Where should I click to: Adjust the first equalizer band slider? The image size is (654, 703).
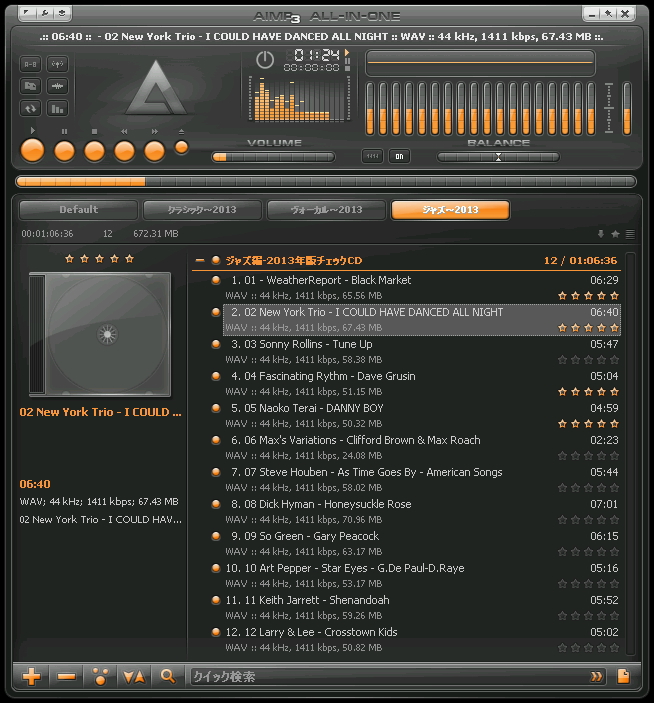(370, 108)
